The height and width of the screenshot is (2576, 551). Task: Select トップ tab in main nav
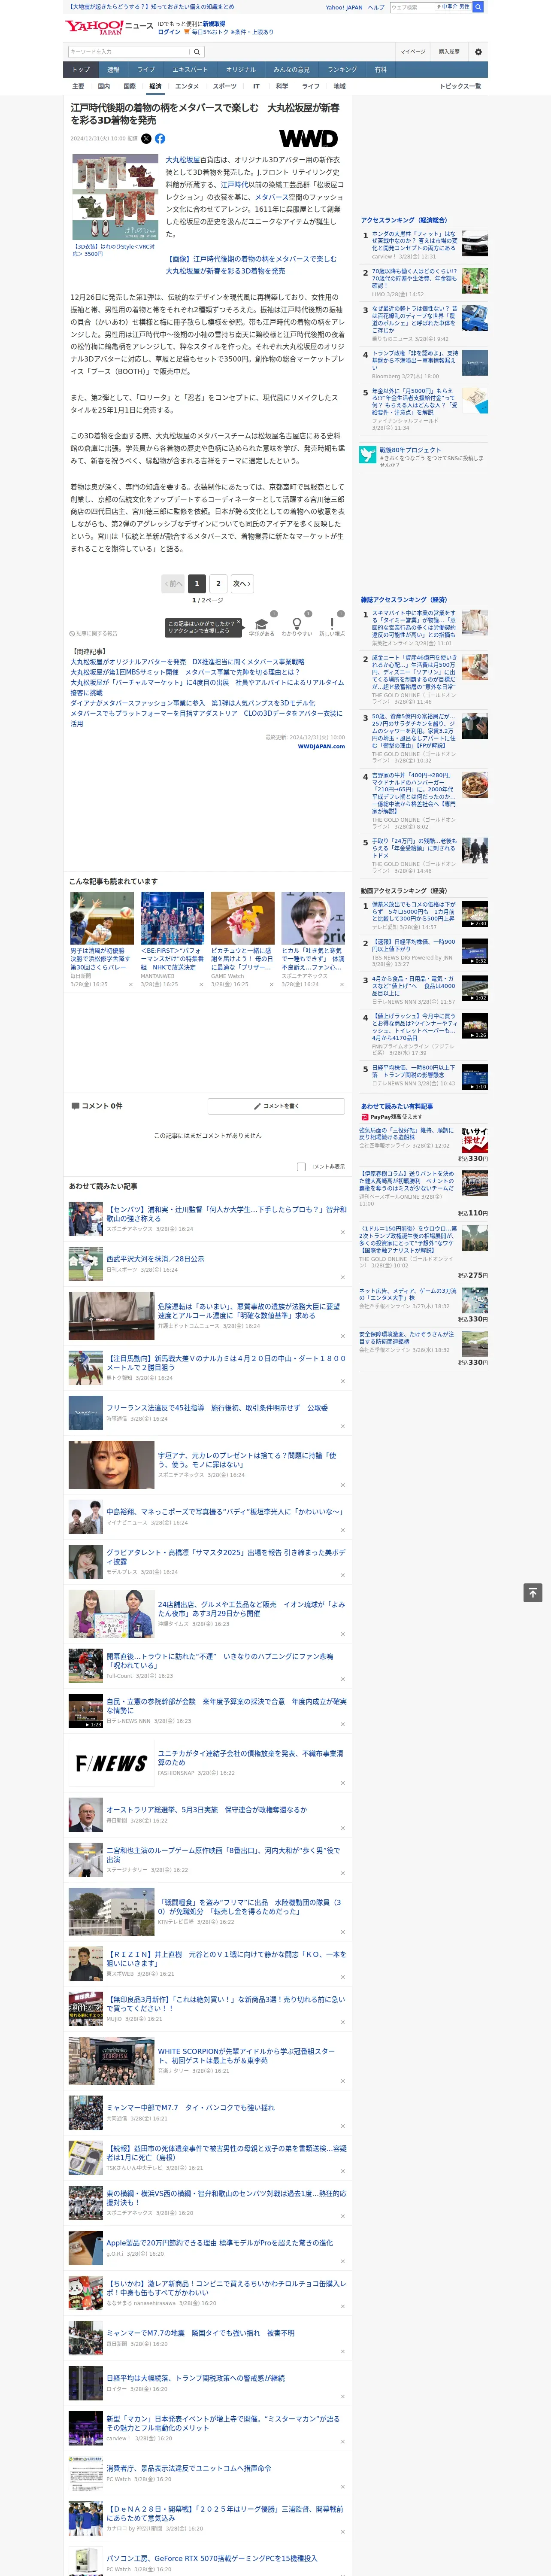(x=81, y=70)
